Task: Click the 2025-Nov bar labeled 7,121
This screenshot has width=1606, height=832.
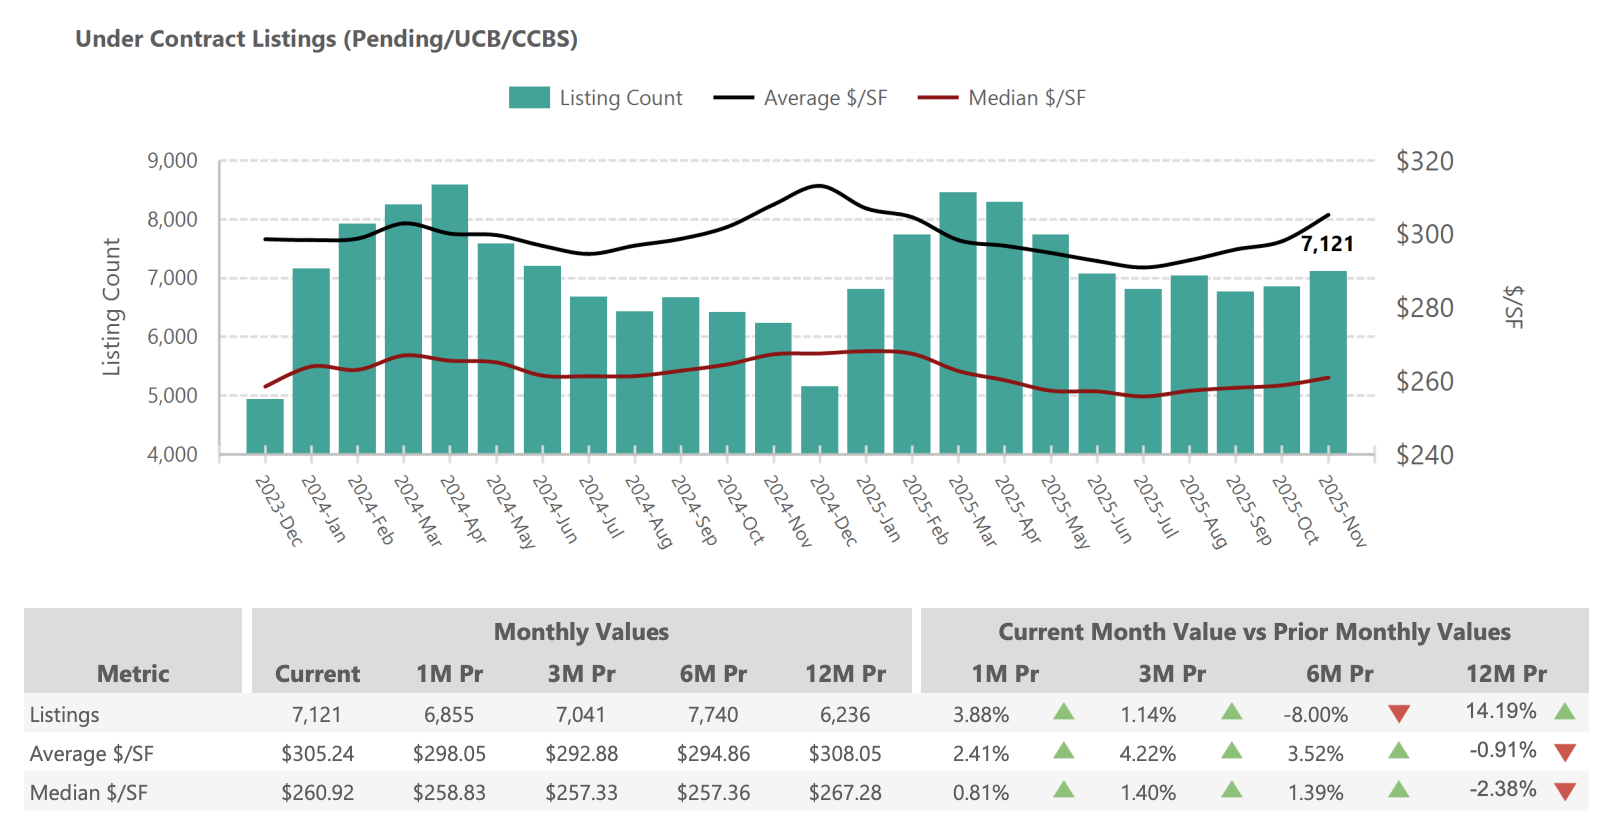Action: [x=1328, y=362]
